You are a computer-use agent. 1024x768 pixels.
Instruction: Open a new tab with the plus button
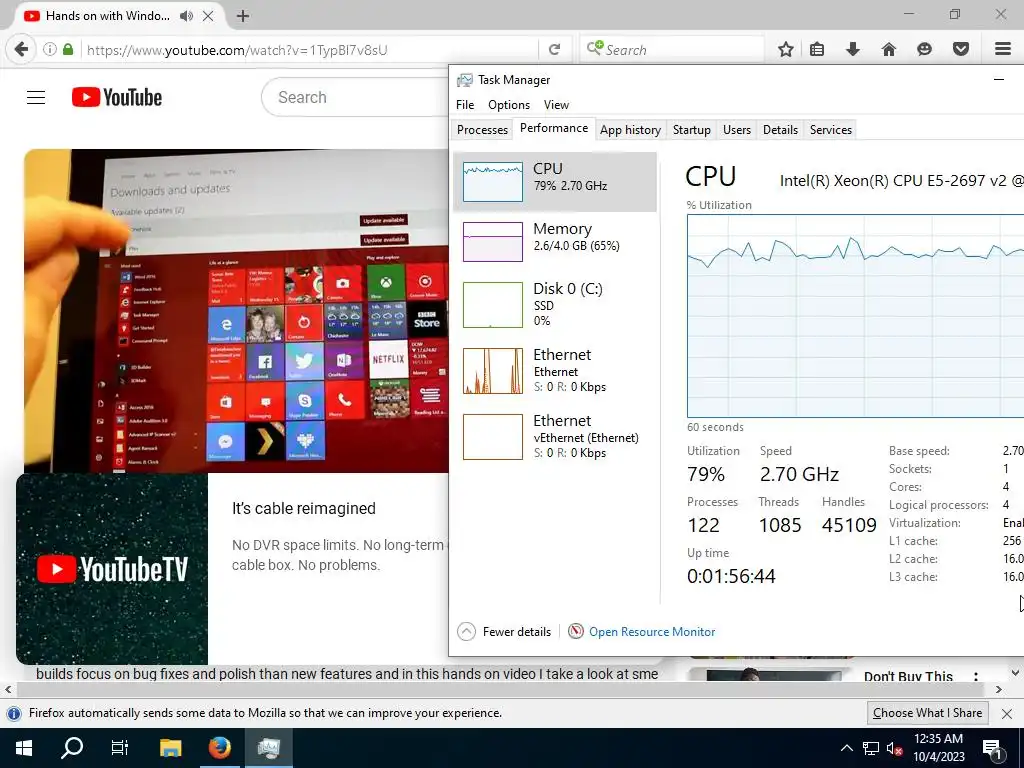coord(243,16)
